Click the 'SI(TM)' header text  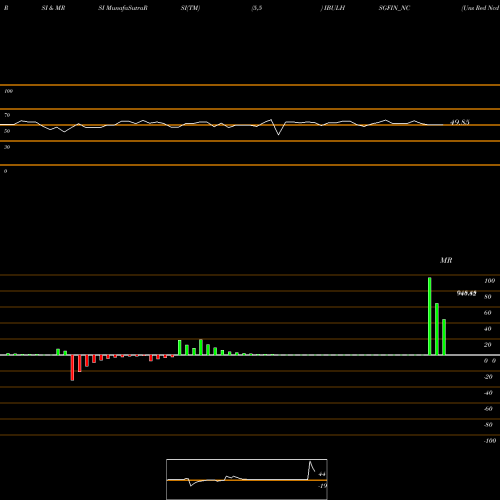pyautogui.click(x=190, y=8)
